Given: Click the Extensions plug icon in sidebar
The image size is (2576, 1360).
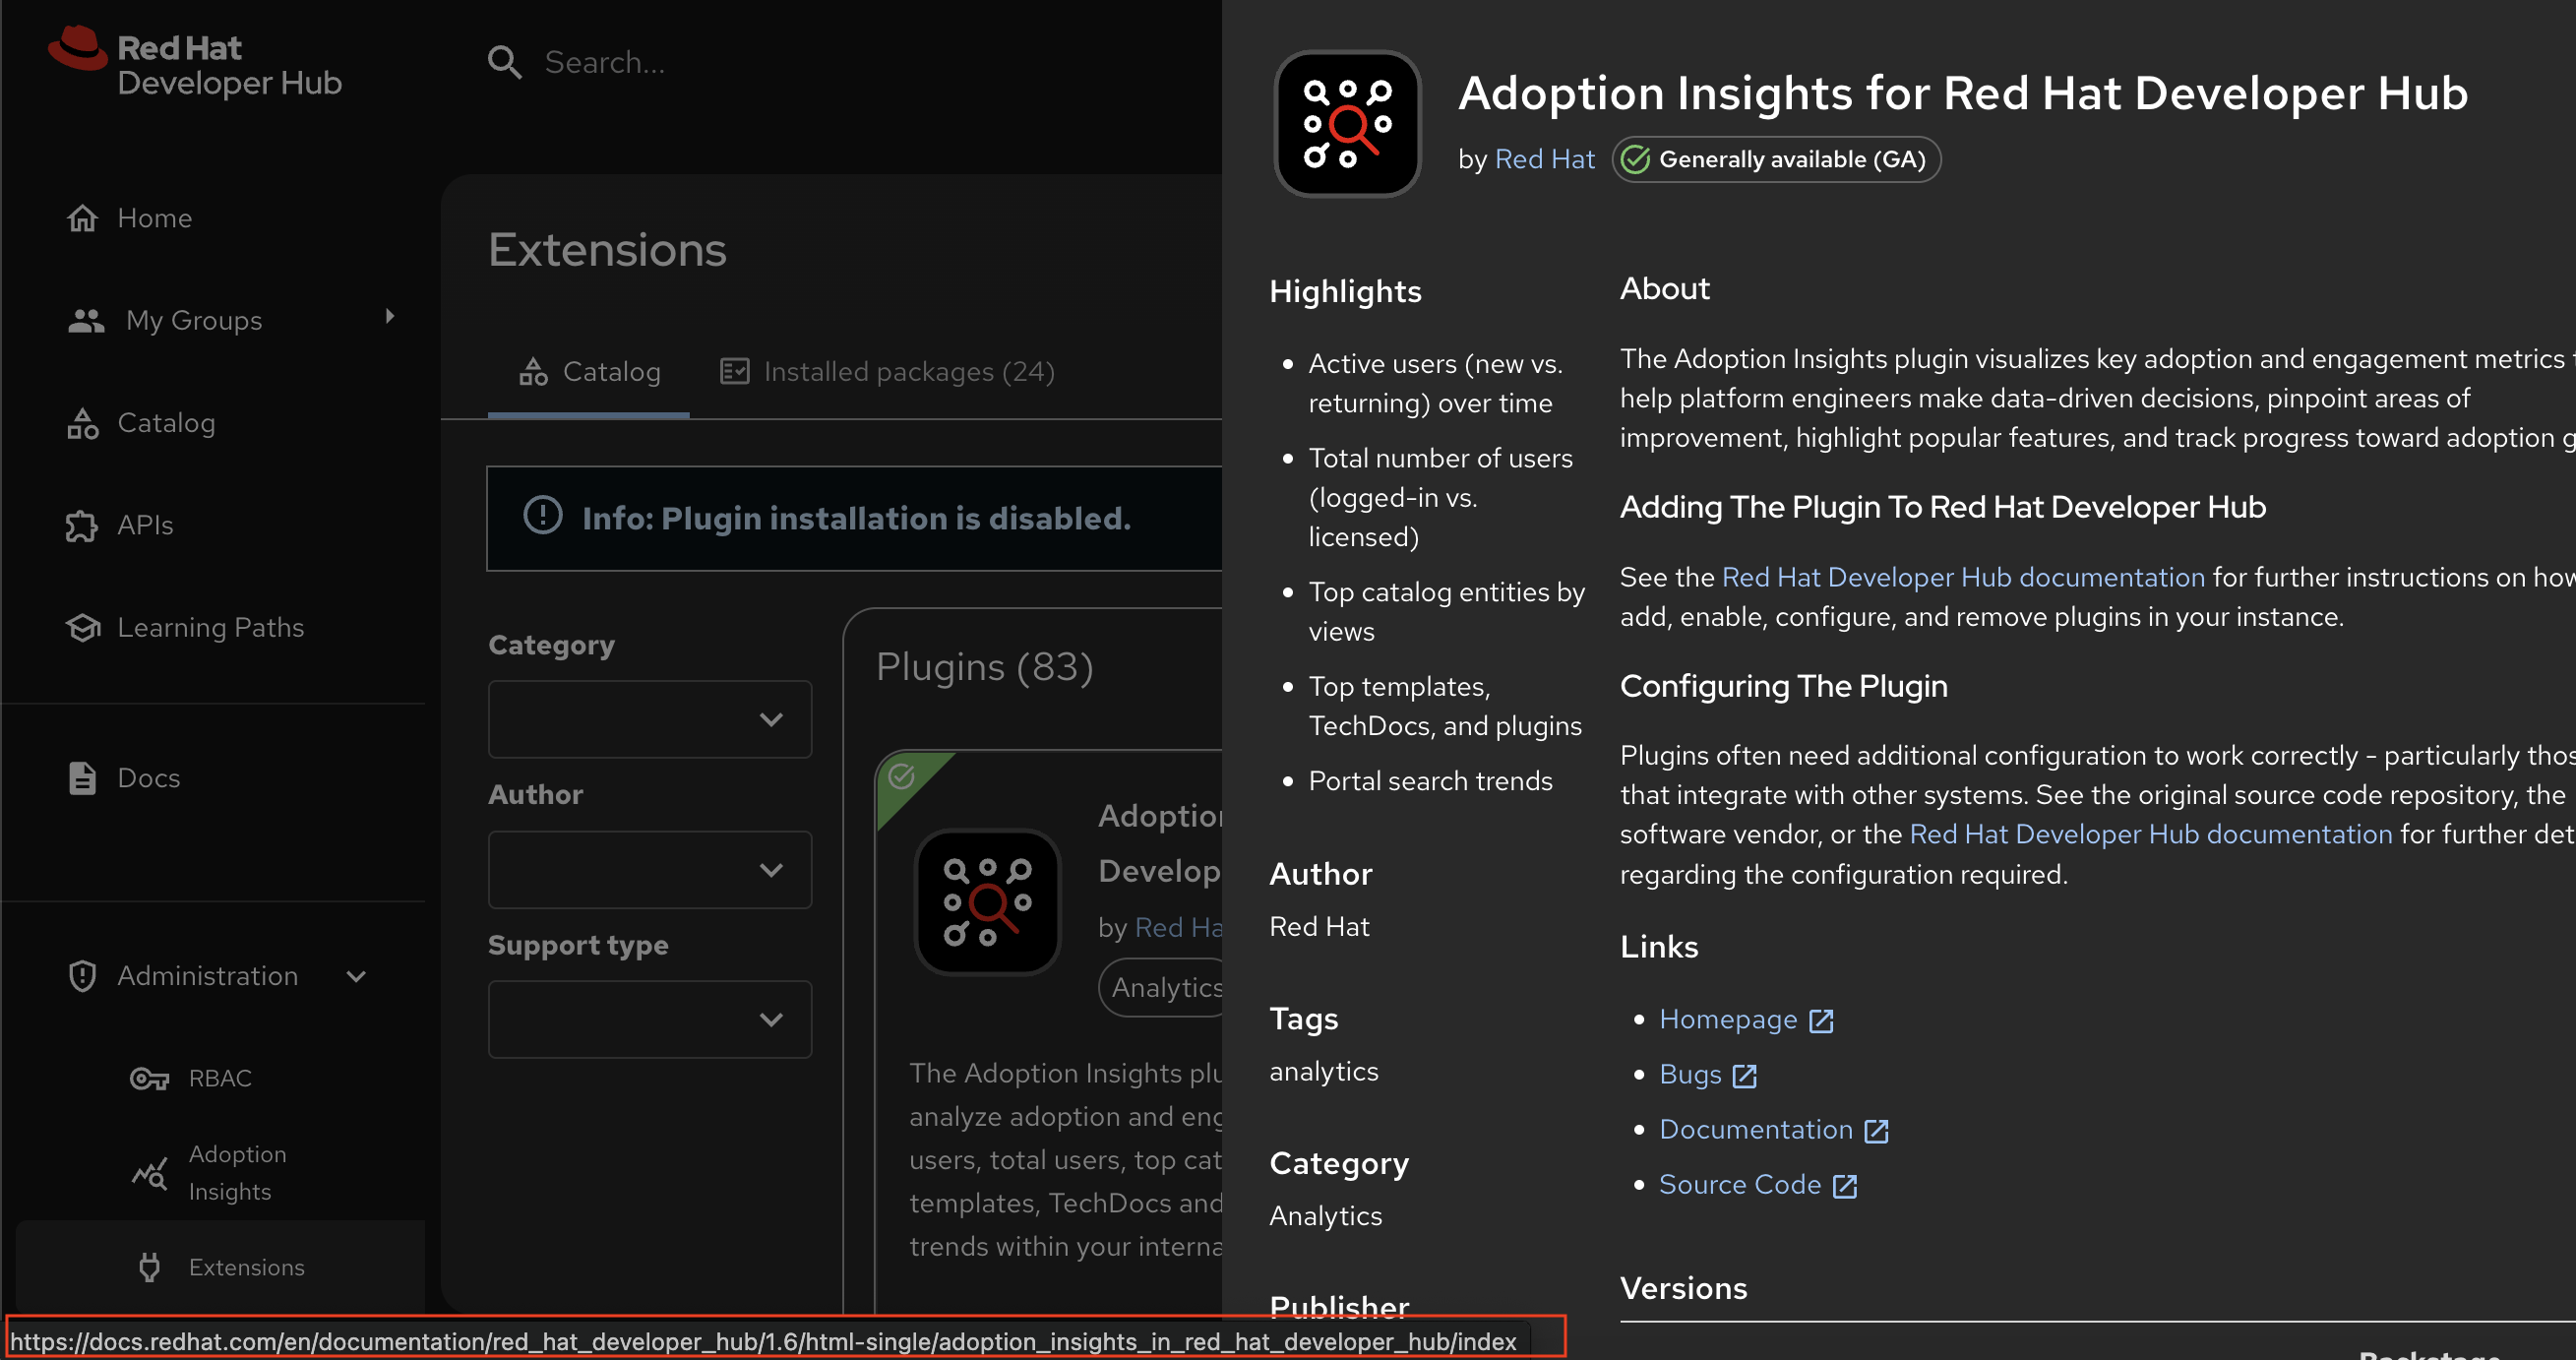Looking at the screenshot, I should pos(149,1267).
